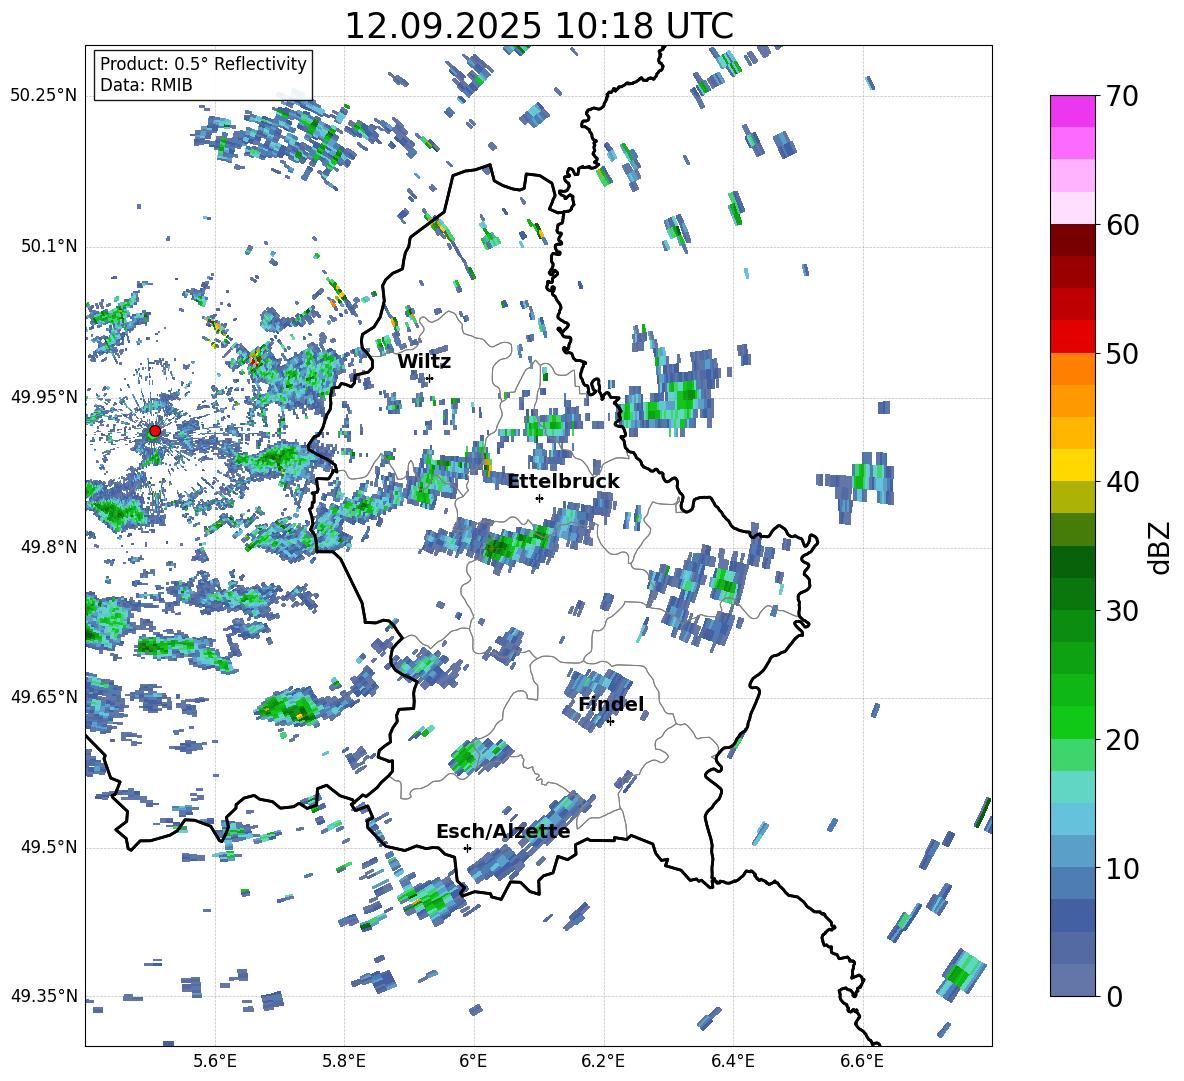The image size is (1184, 1081).
Task: Pick the bright green colorbar swatch just above 20
Action: pos(1072,722)
